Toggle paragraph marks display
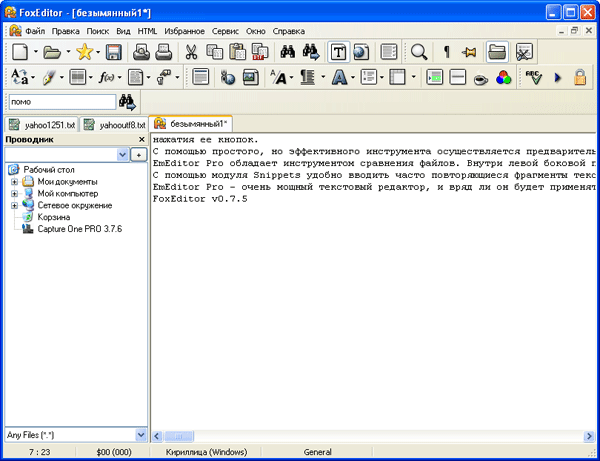600x461 pixels. point(446,52)
